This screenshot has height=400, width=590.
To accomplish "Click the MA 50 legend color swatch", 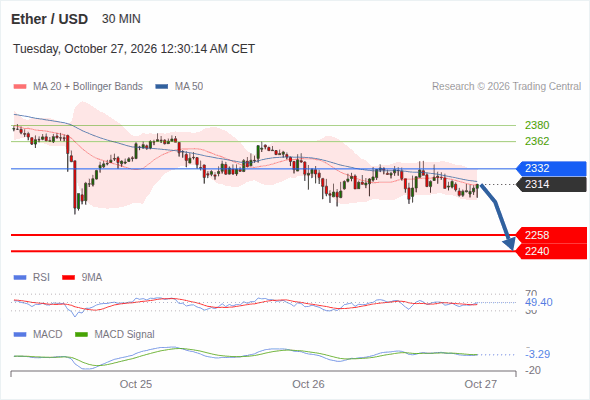I will tap(162, 87).
